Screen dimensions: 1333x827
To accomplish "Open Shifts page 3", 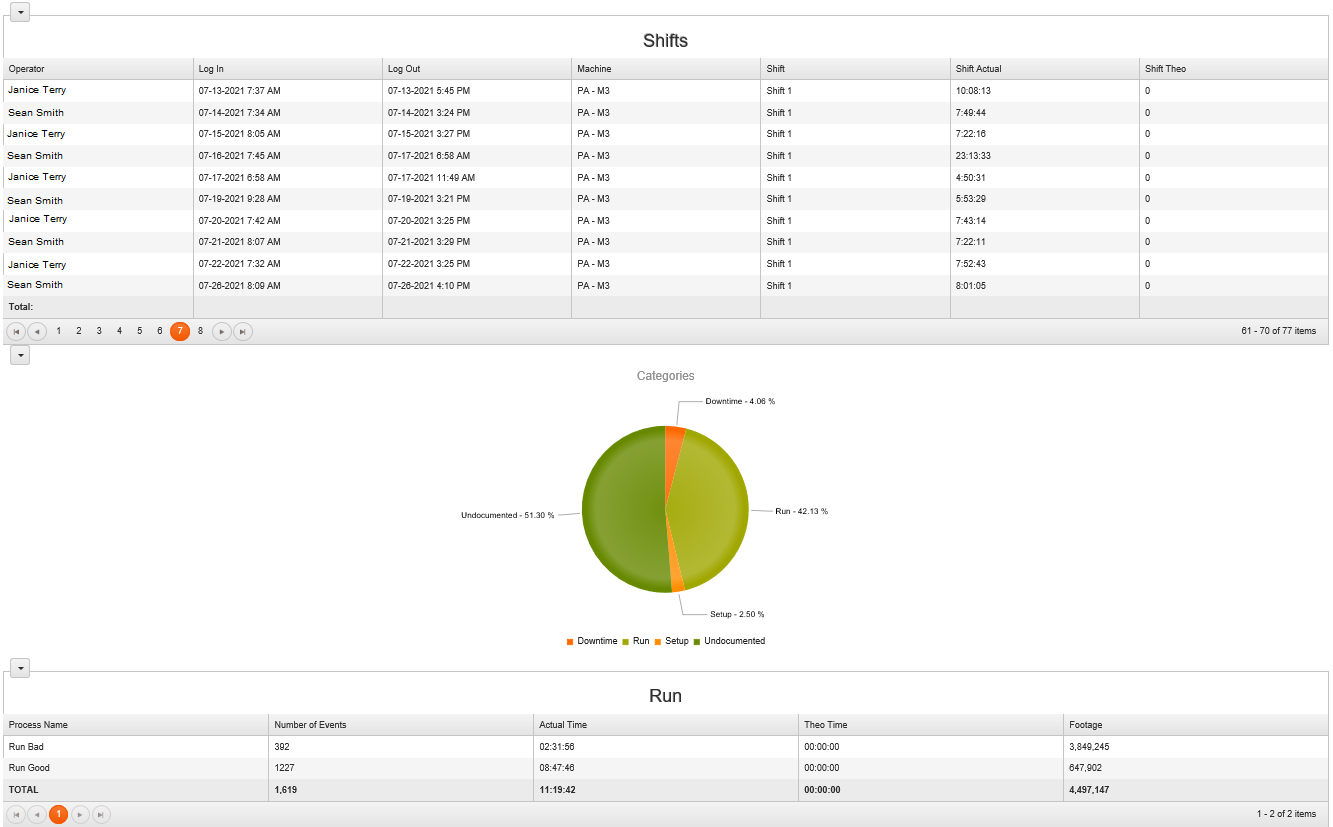I will [x=99, y=331].
